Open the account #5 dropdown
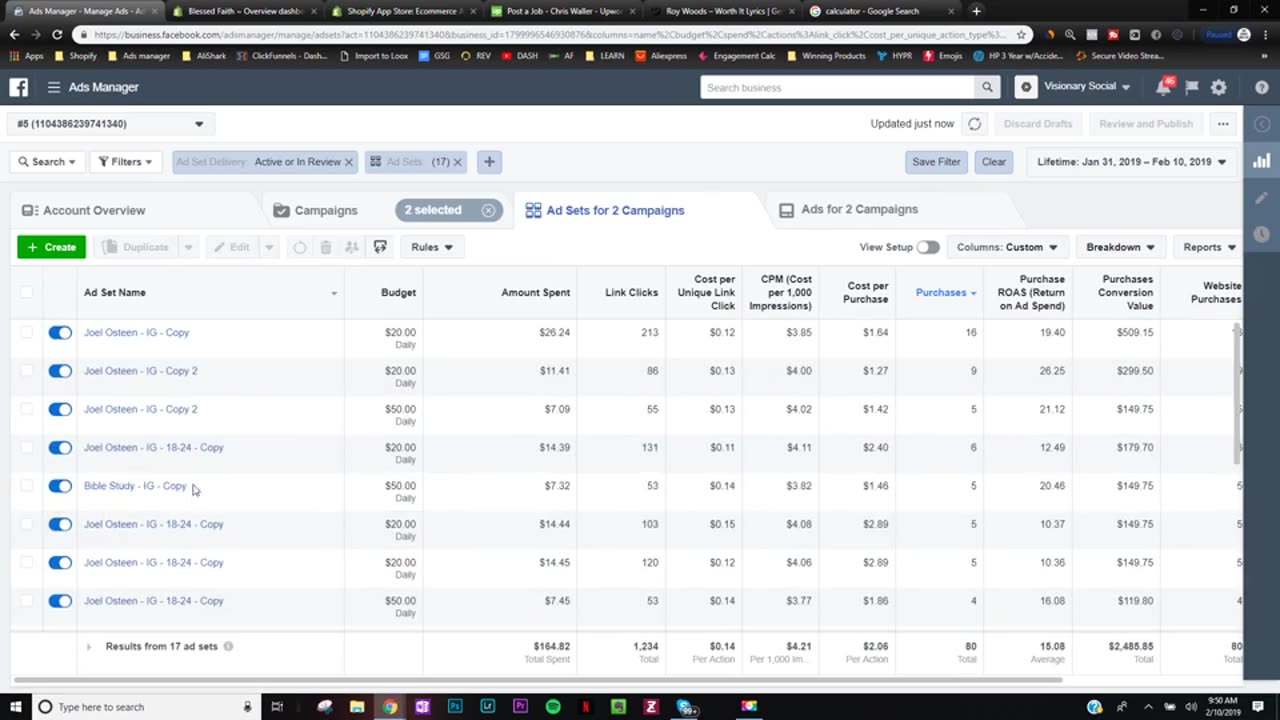The height and width of the screenshot is (720, 1280). click(x=111, y=124)
